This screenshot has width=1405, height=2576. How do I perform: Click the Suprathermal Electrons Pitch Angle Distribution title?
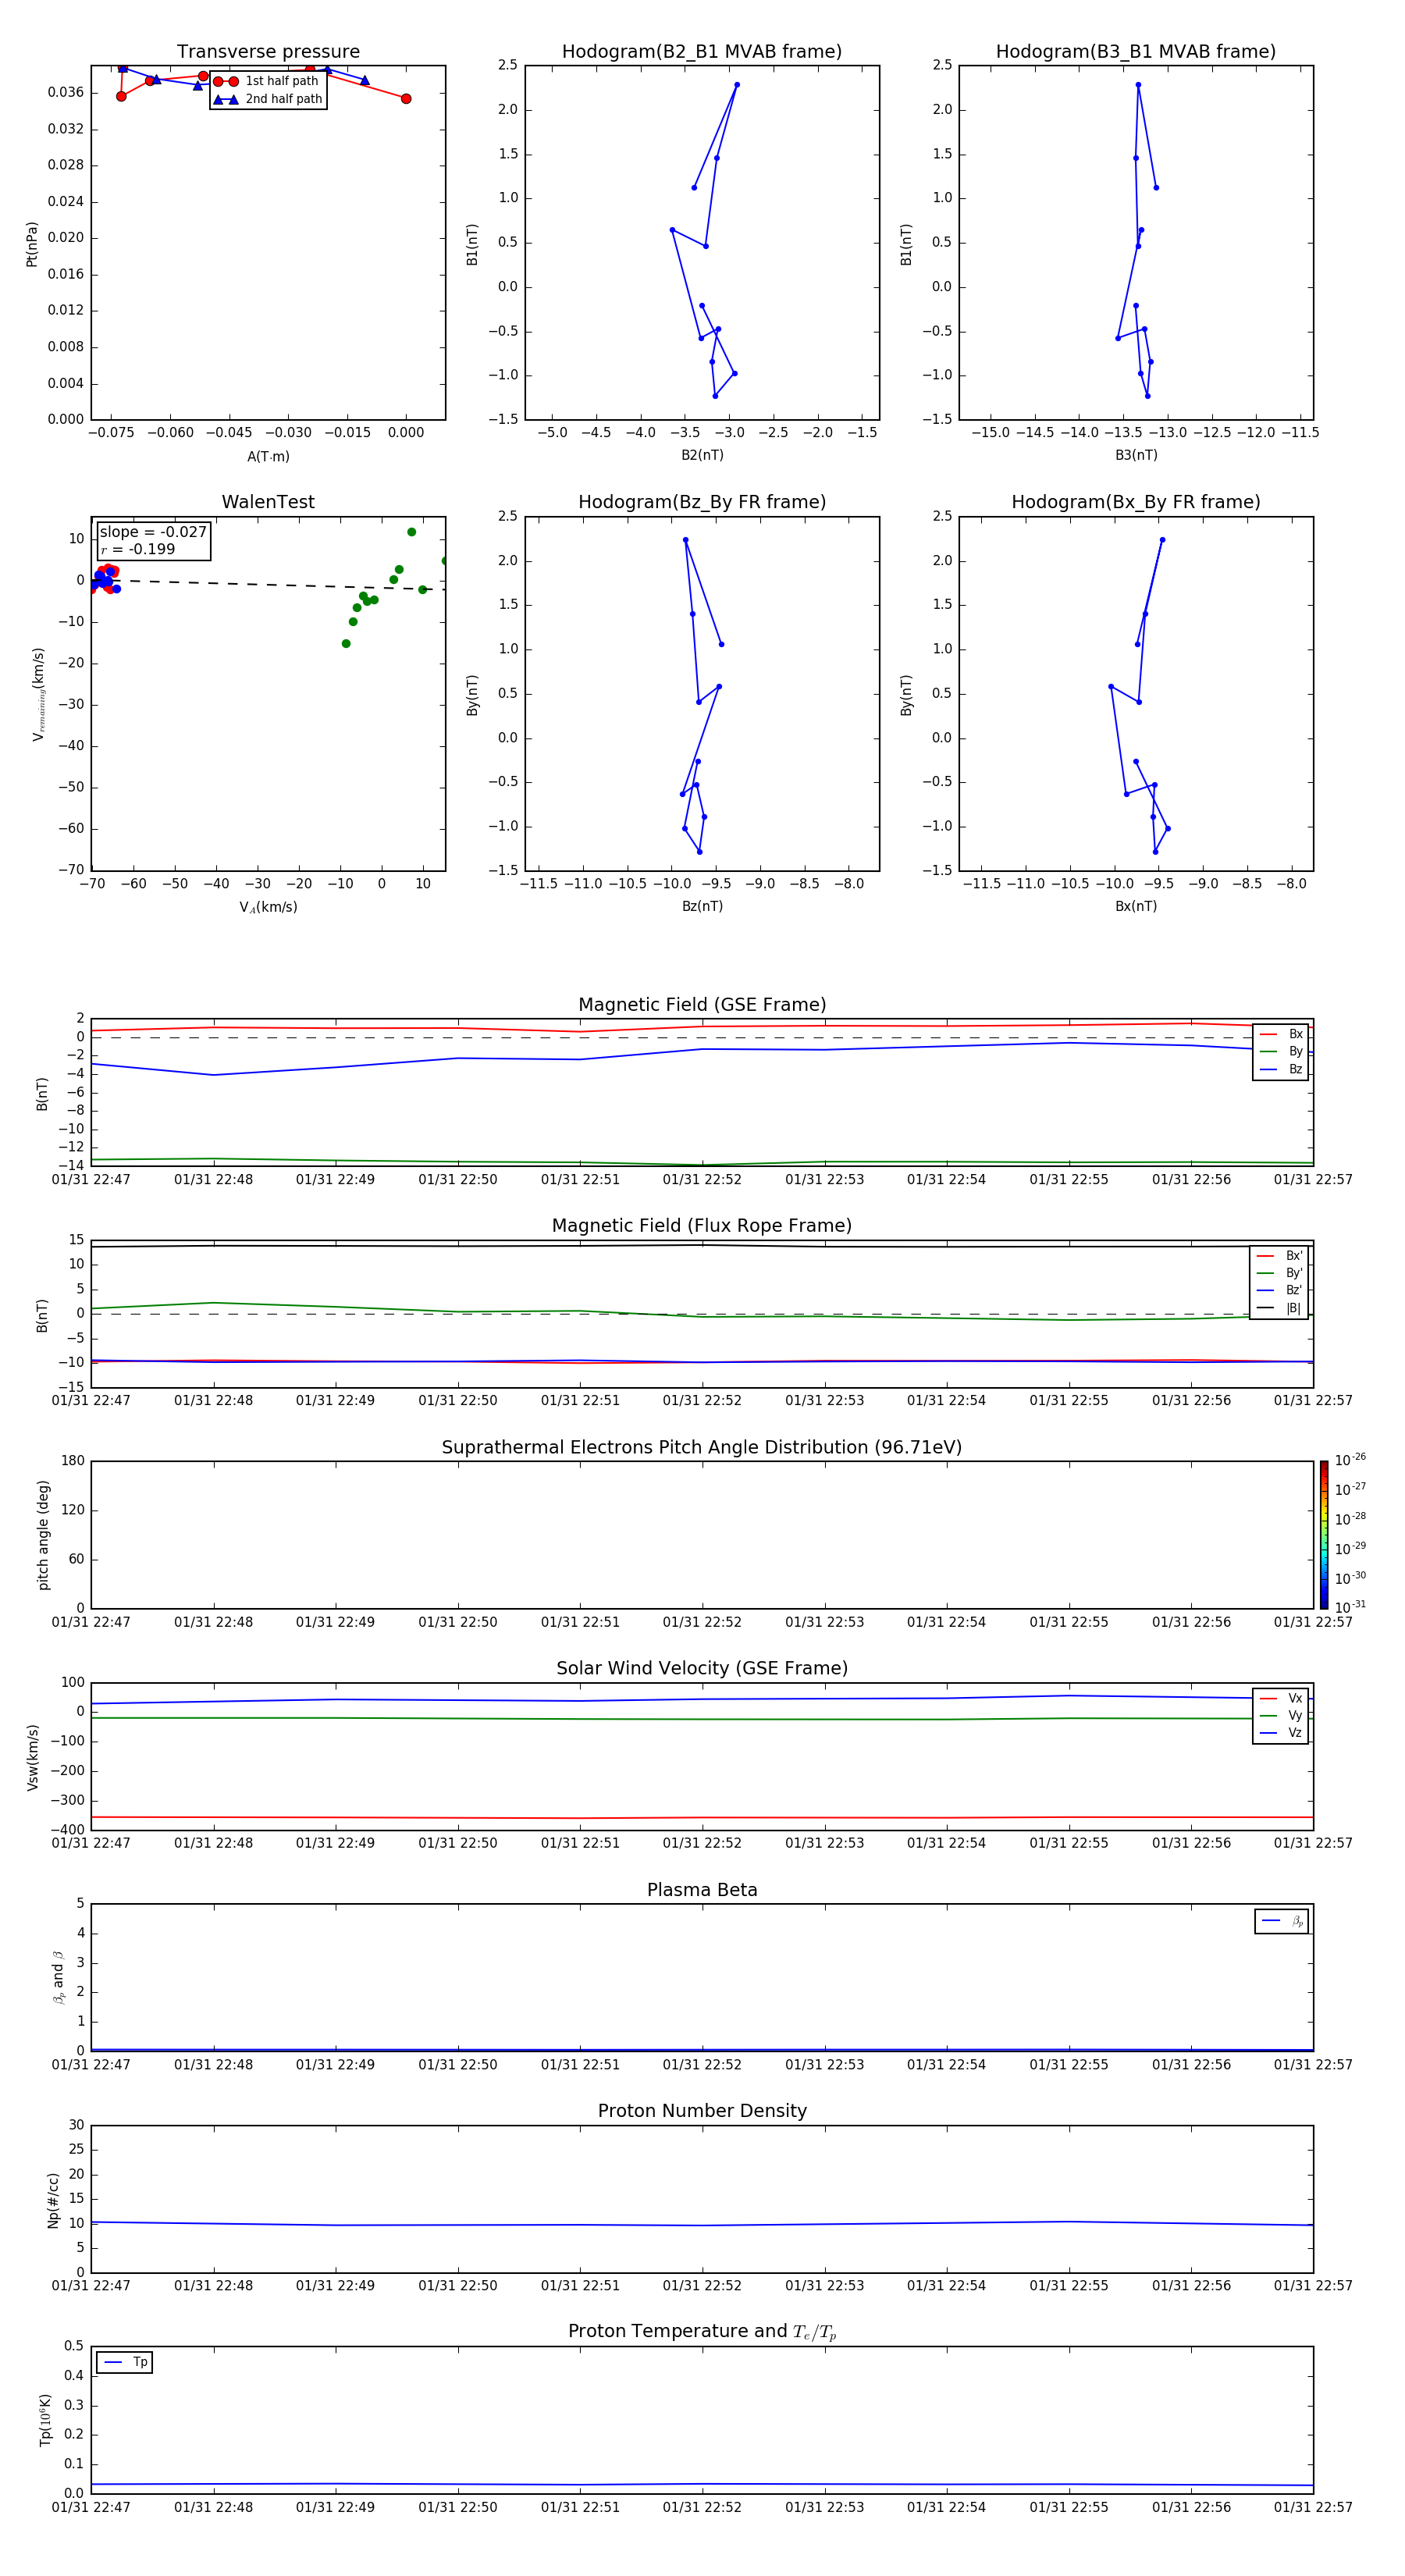pos(702,1448)
